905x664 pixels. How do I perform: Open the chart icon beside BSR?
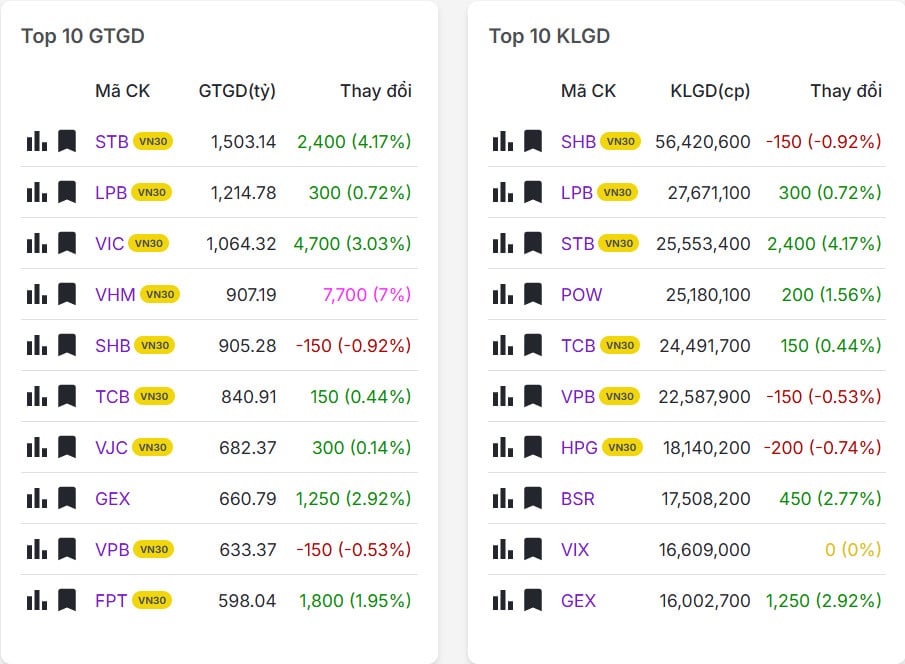pos(501,499)
